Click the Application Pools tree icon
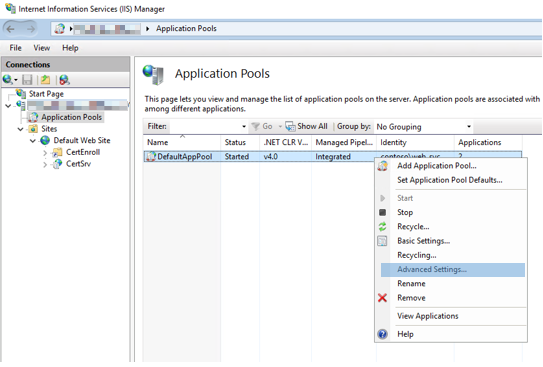The height and width of the screenshot is (367, 543). click(33, 117)
